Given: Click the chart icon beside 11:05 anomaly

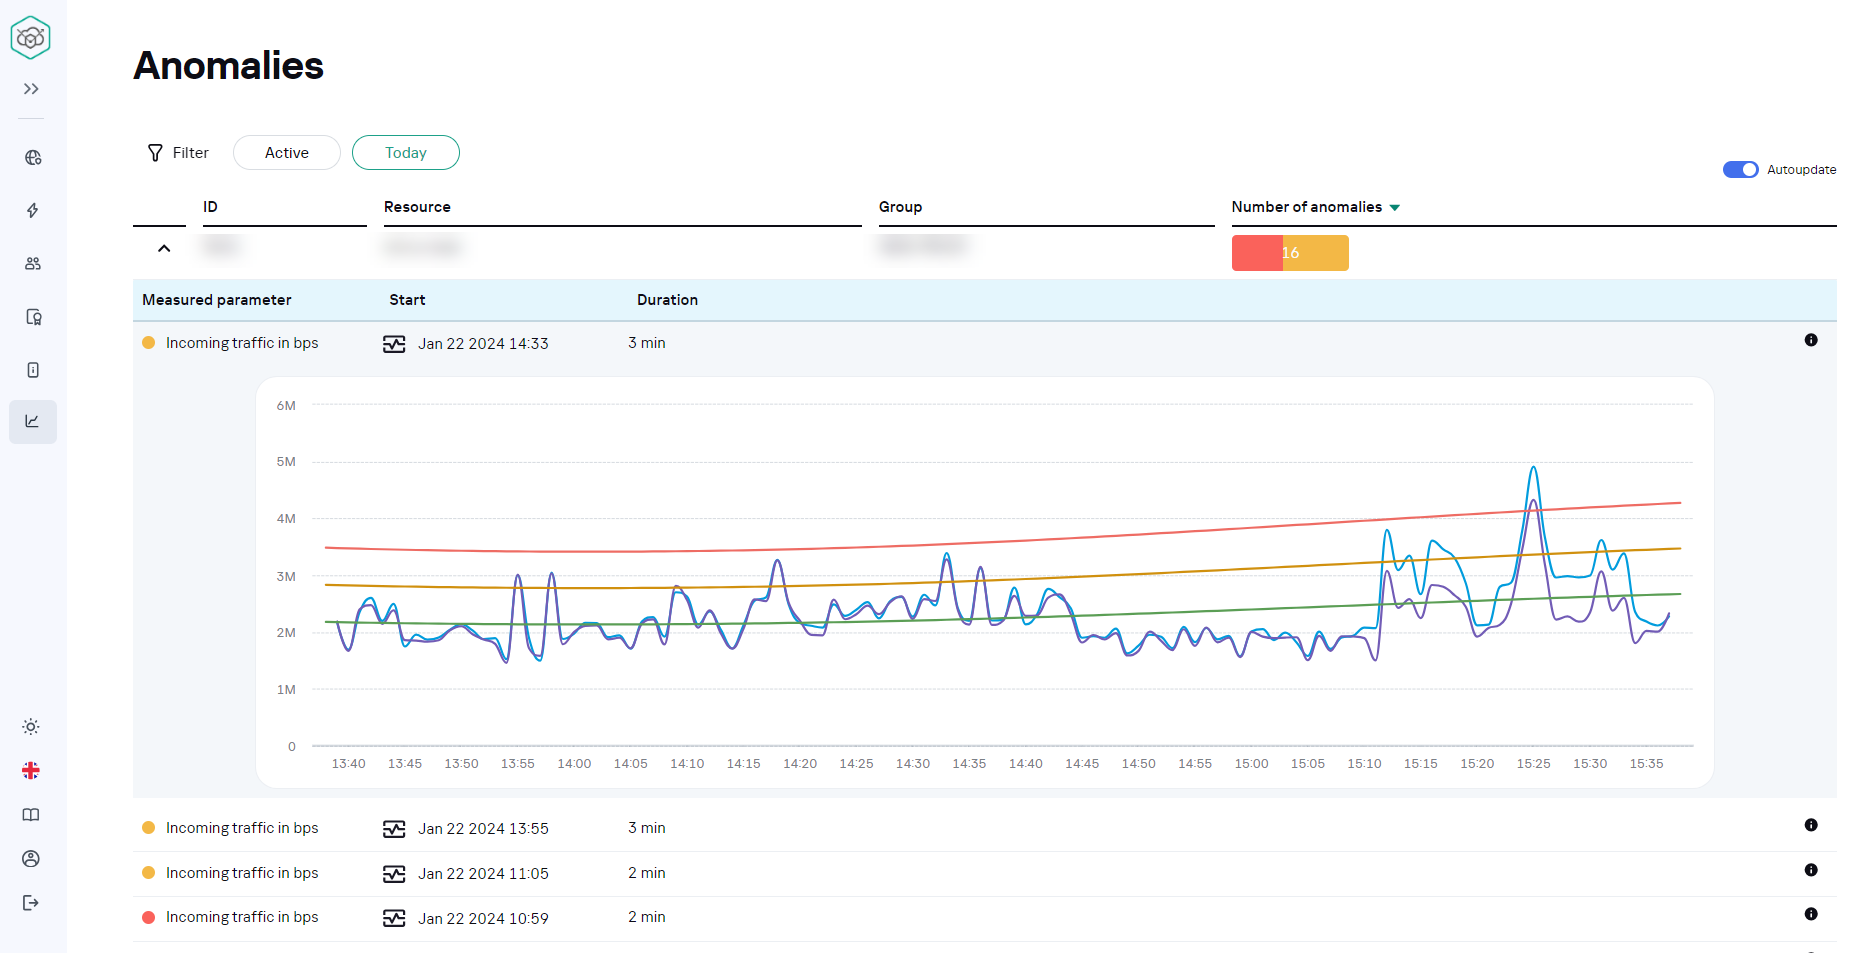Looking at the screenshot, I should pyautogui.click(x=394, y=874).
